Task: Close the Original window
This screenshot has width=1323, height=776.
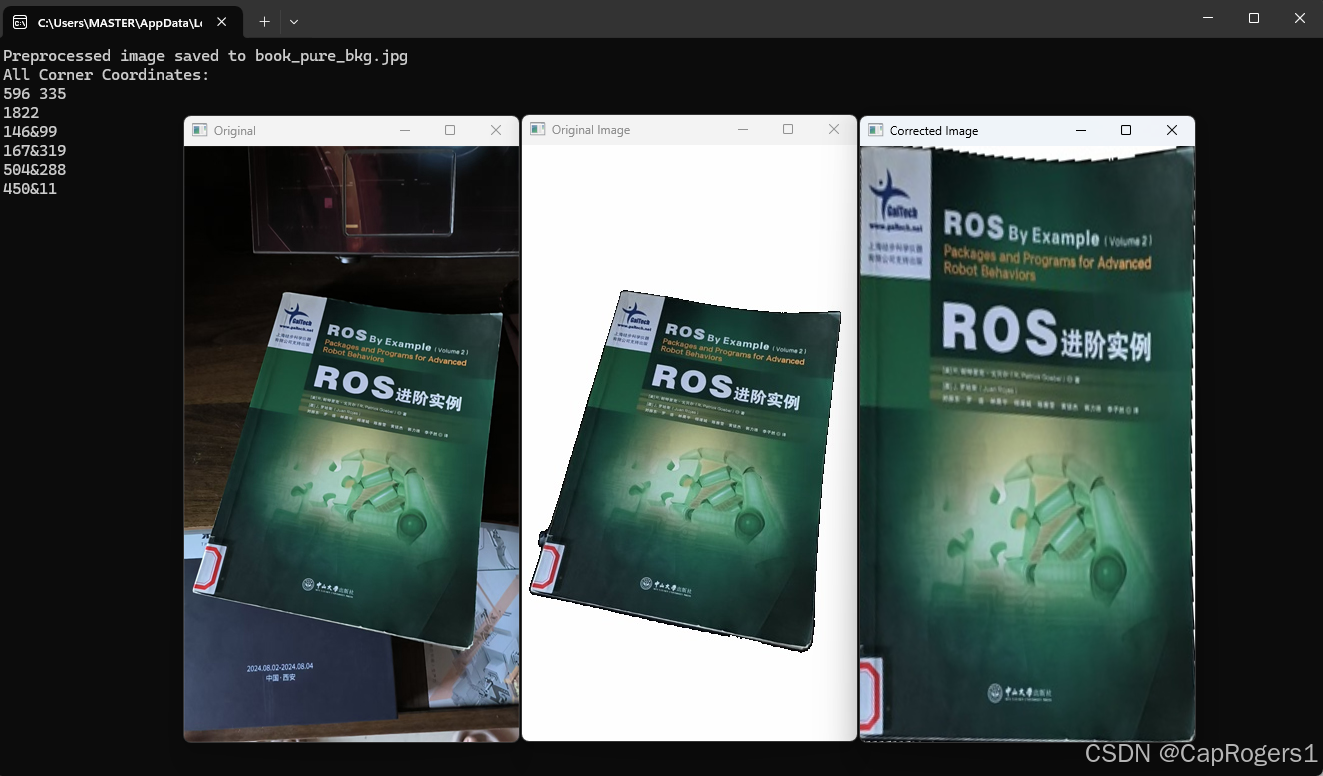Action: pos(496,130)
